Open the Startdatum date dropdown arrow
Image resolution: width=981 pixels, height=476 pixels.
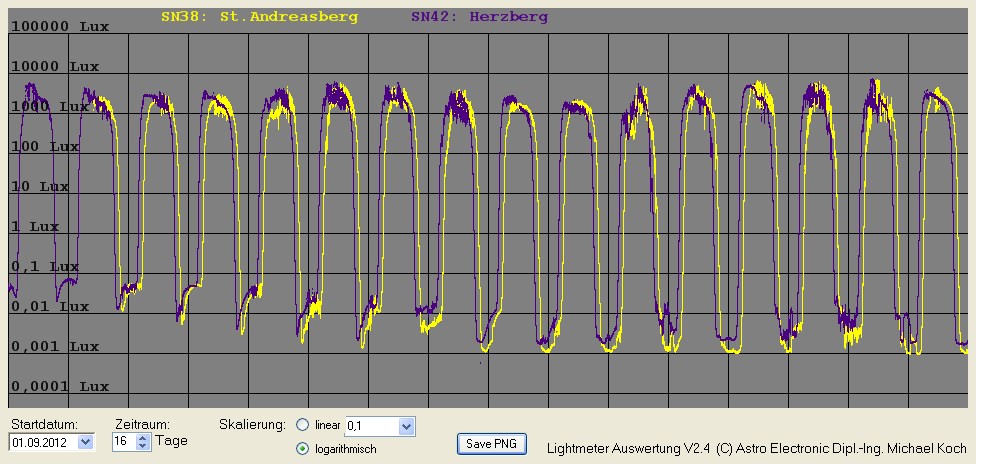86,442
